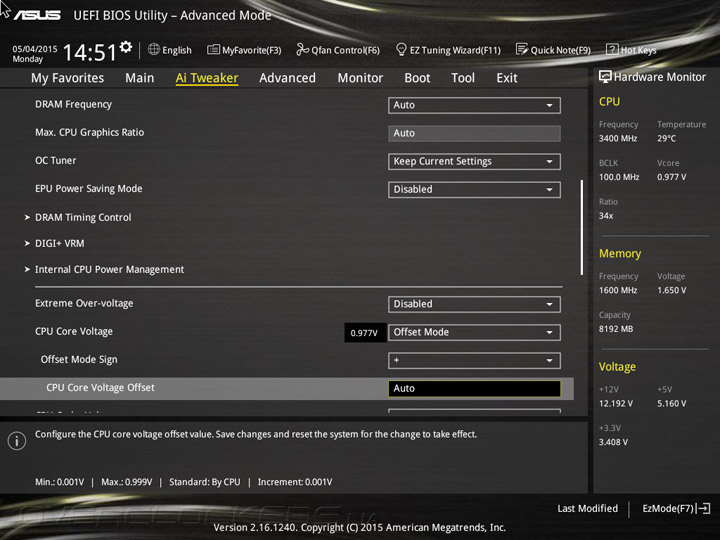The height and width of the screenshot is (540, 720).
Task: Click the EzMode exit arrow icon
Action: (x=703, y=508)
